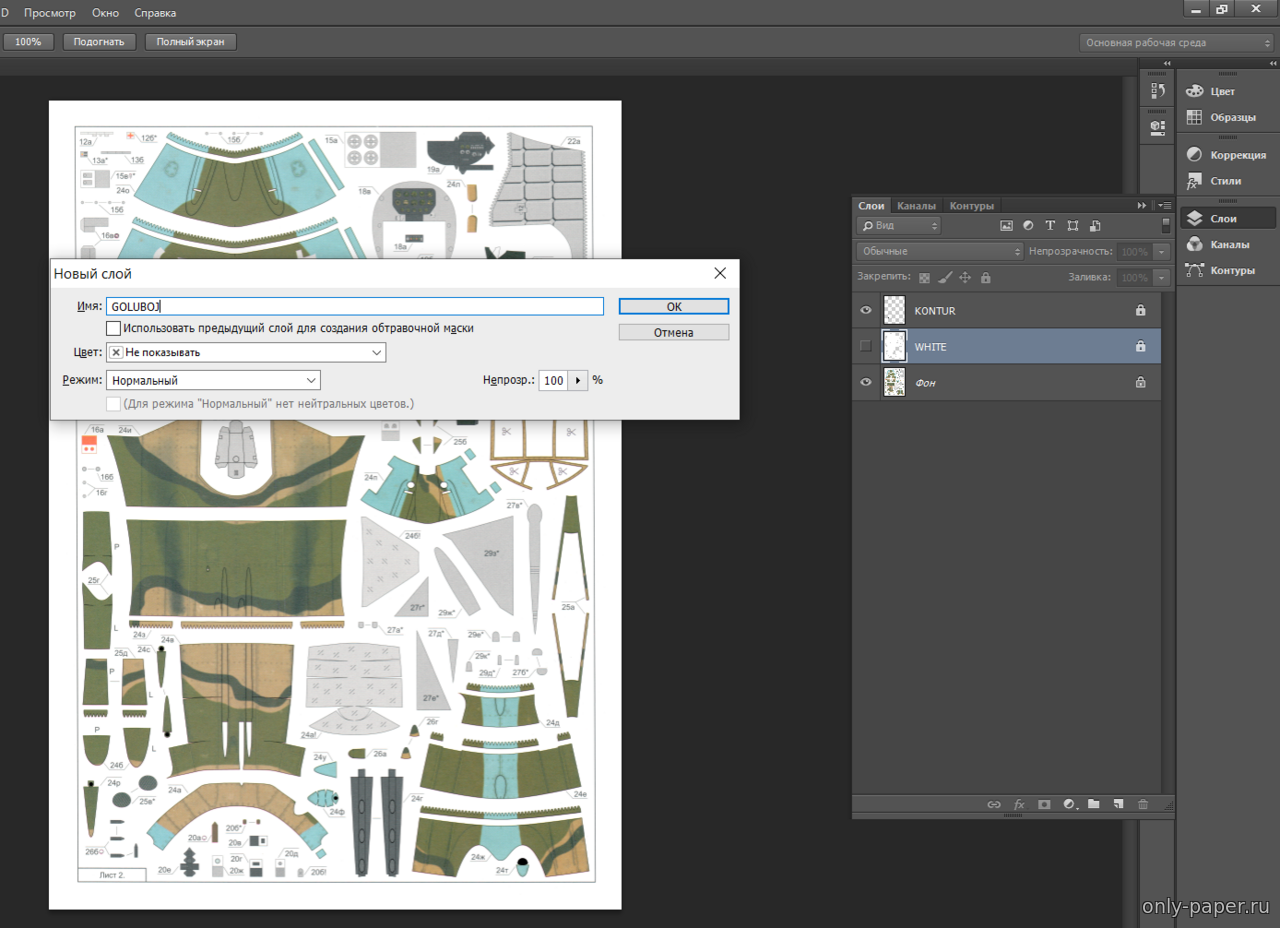Viewport: 1280px width, 928px height.
Task: Click the Отмена button
Action: pos(673,332)
